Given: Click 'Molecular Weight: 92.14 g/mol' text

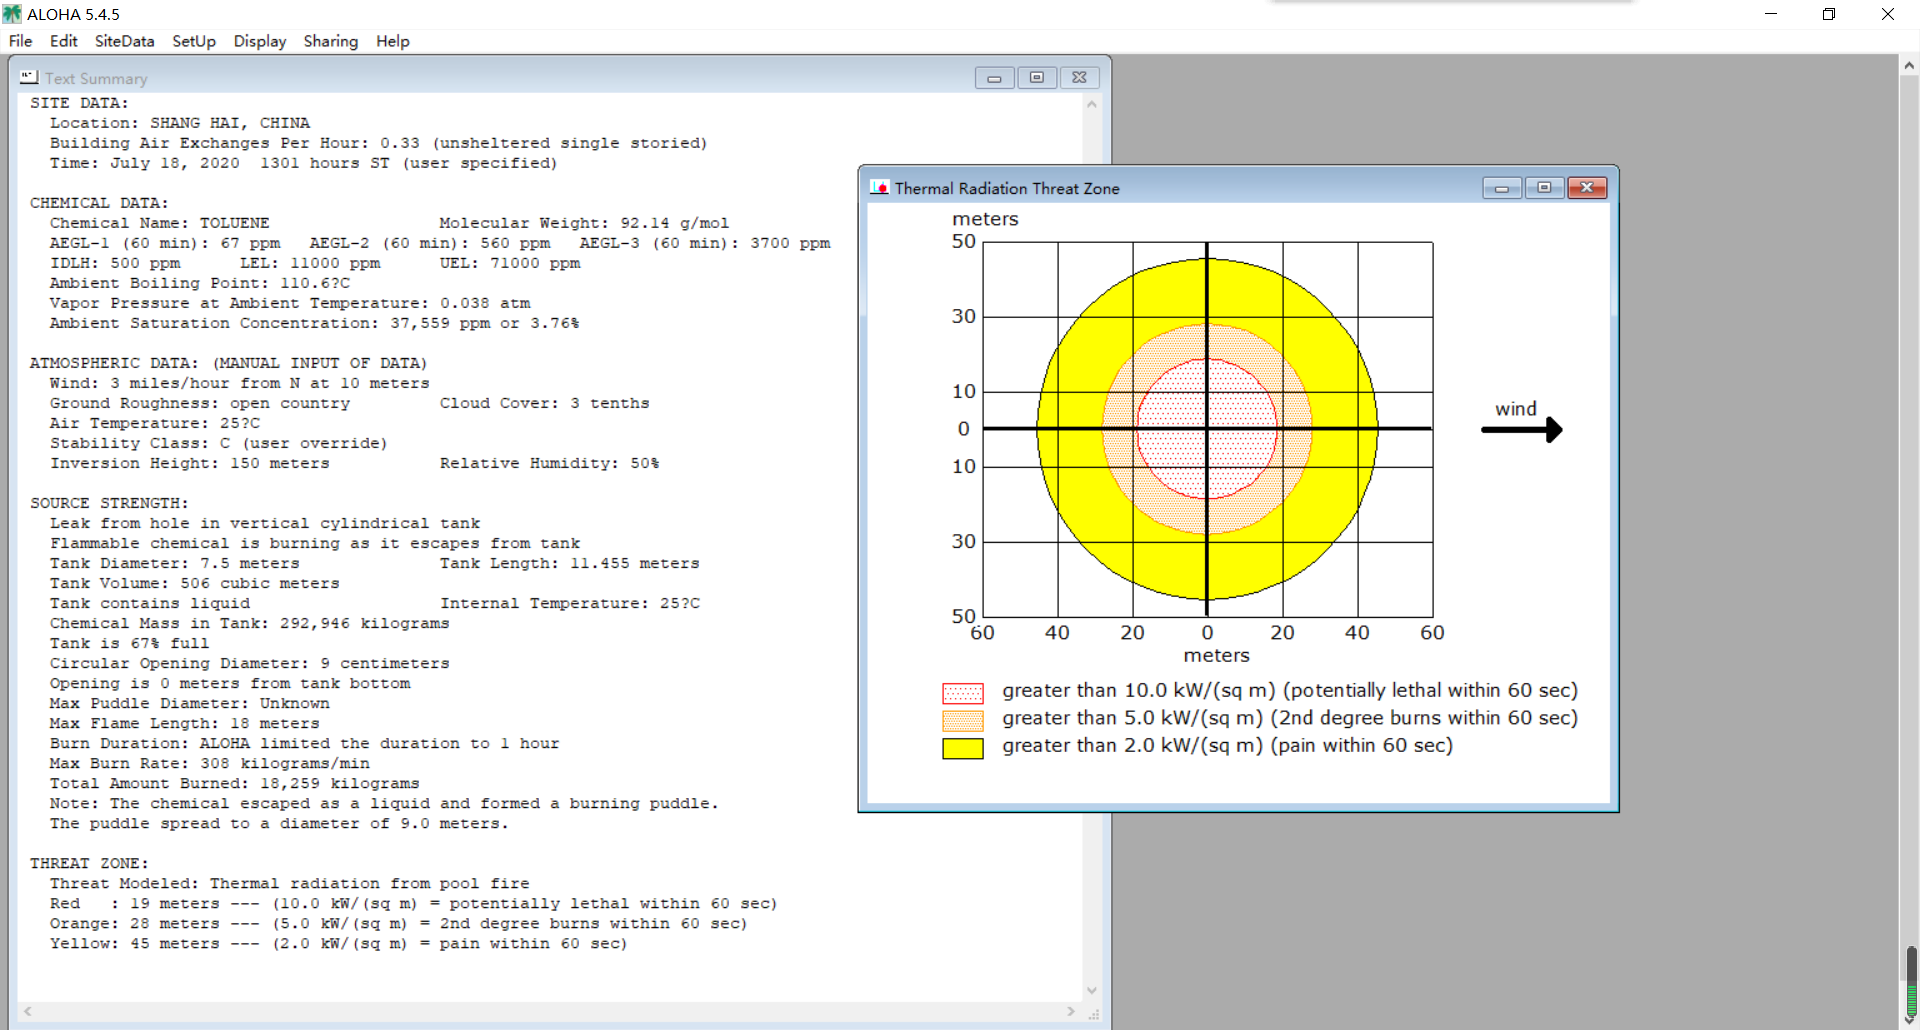Looking at the screenshot, I should (x=584, y=223).
